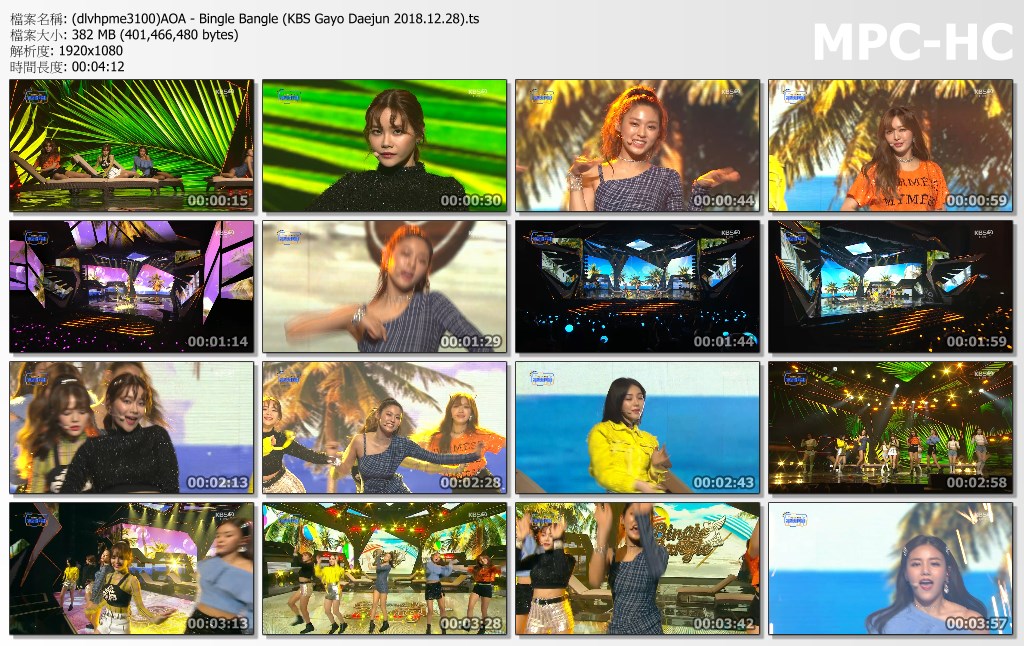The image size is (1024, 646).
Task: Click the KBS mark in the 00:03:28 frame
Action: coord(477,515)
